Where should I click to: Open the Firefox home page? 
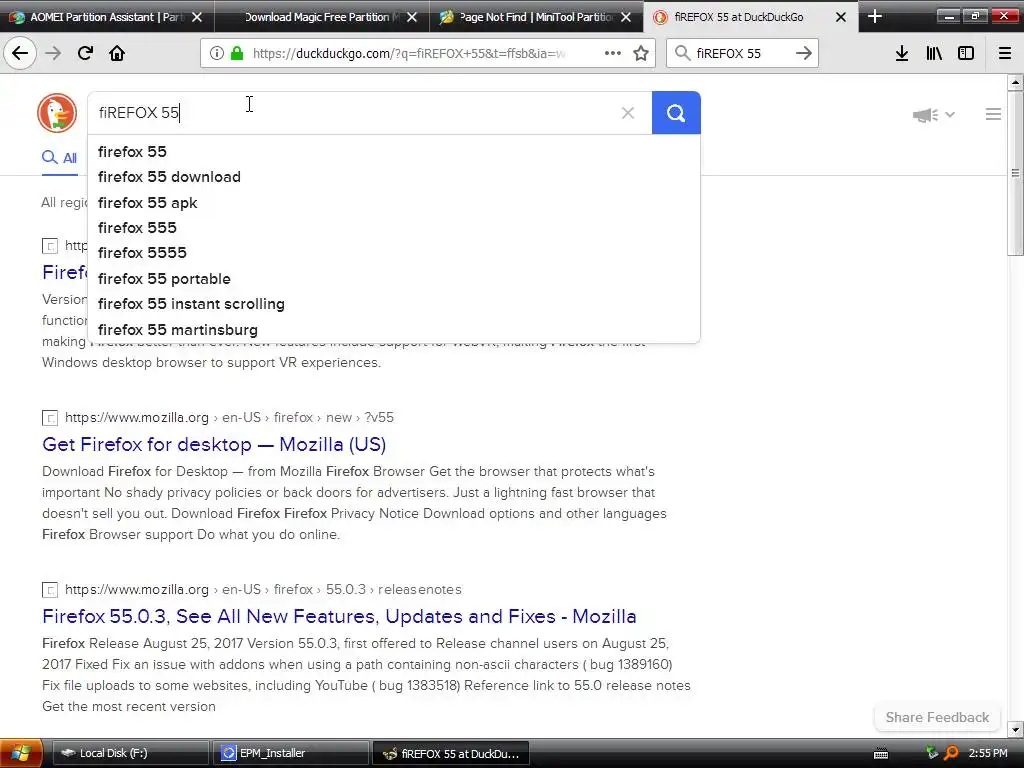[x=117, y=53]
